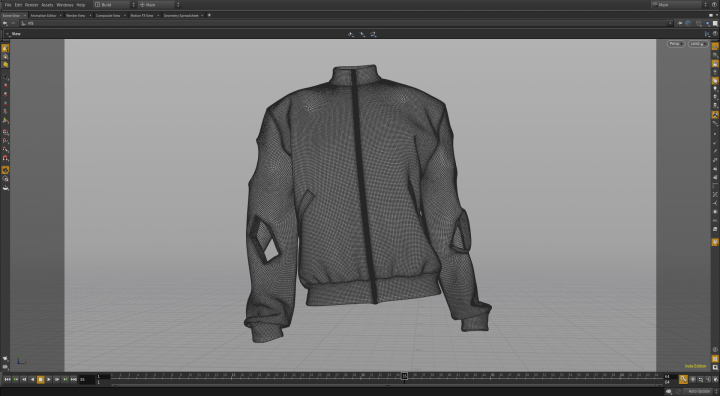Click the blue globe icon in path bar
Viewport: 720px width, 396px height.
click(688, 23)
